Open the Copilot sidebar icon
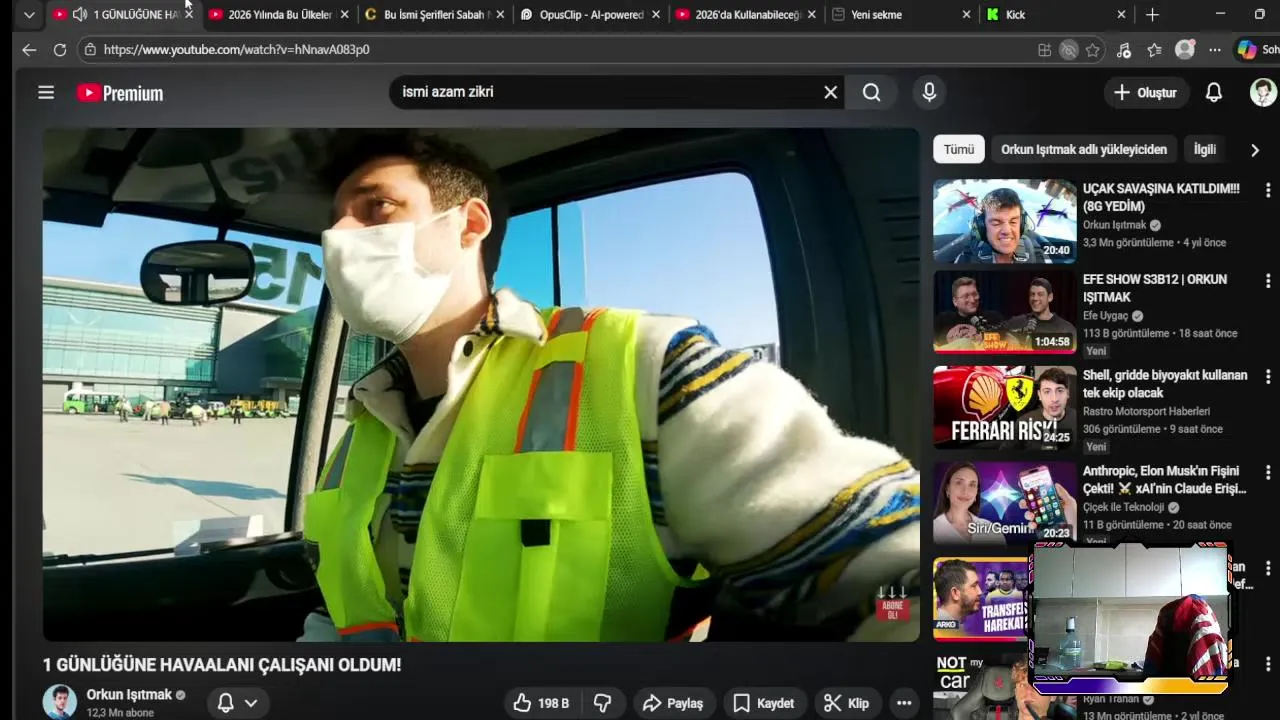 coord(1247,50)
